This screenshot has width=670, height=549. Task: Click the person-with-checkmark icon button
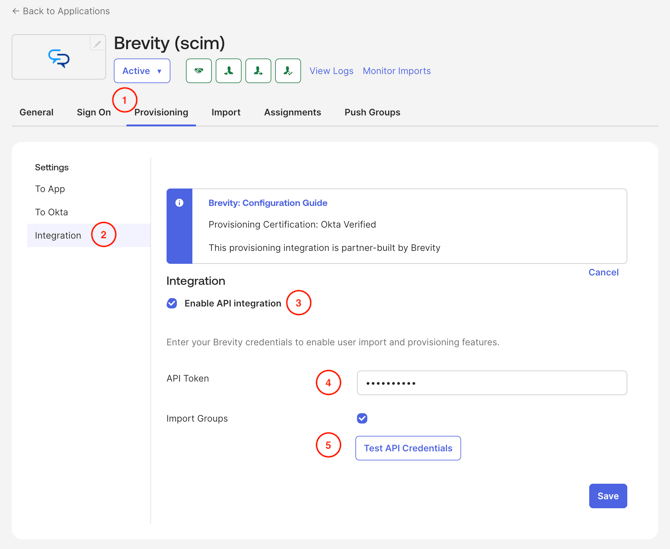point(288,71)
